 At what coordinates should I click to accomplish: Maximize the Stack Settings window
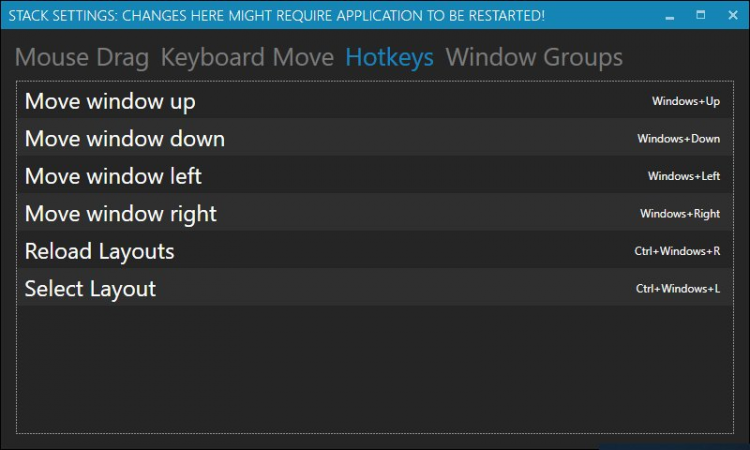[x=700, y=15]
